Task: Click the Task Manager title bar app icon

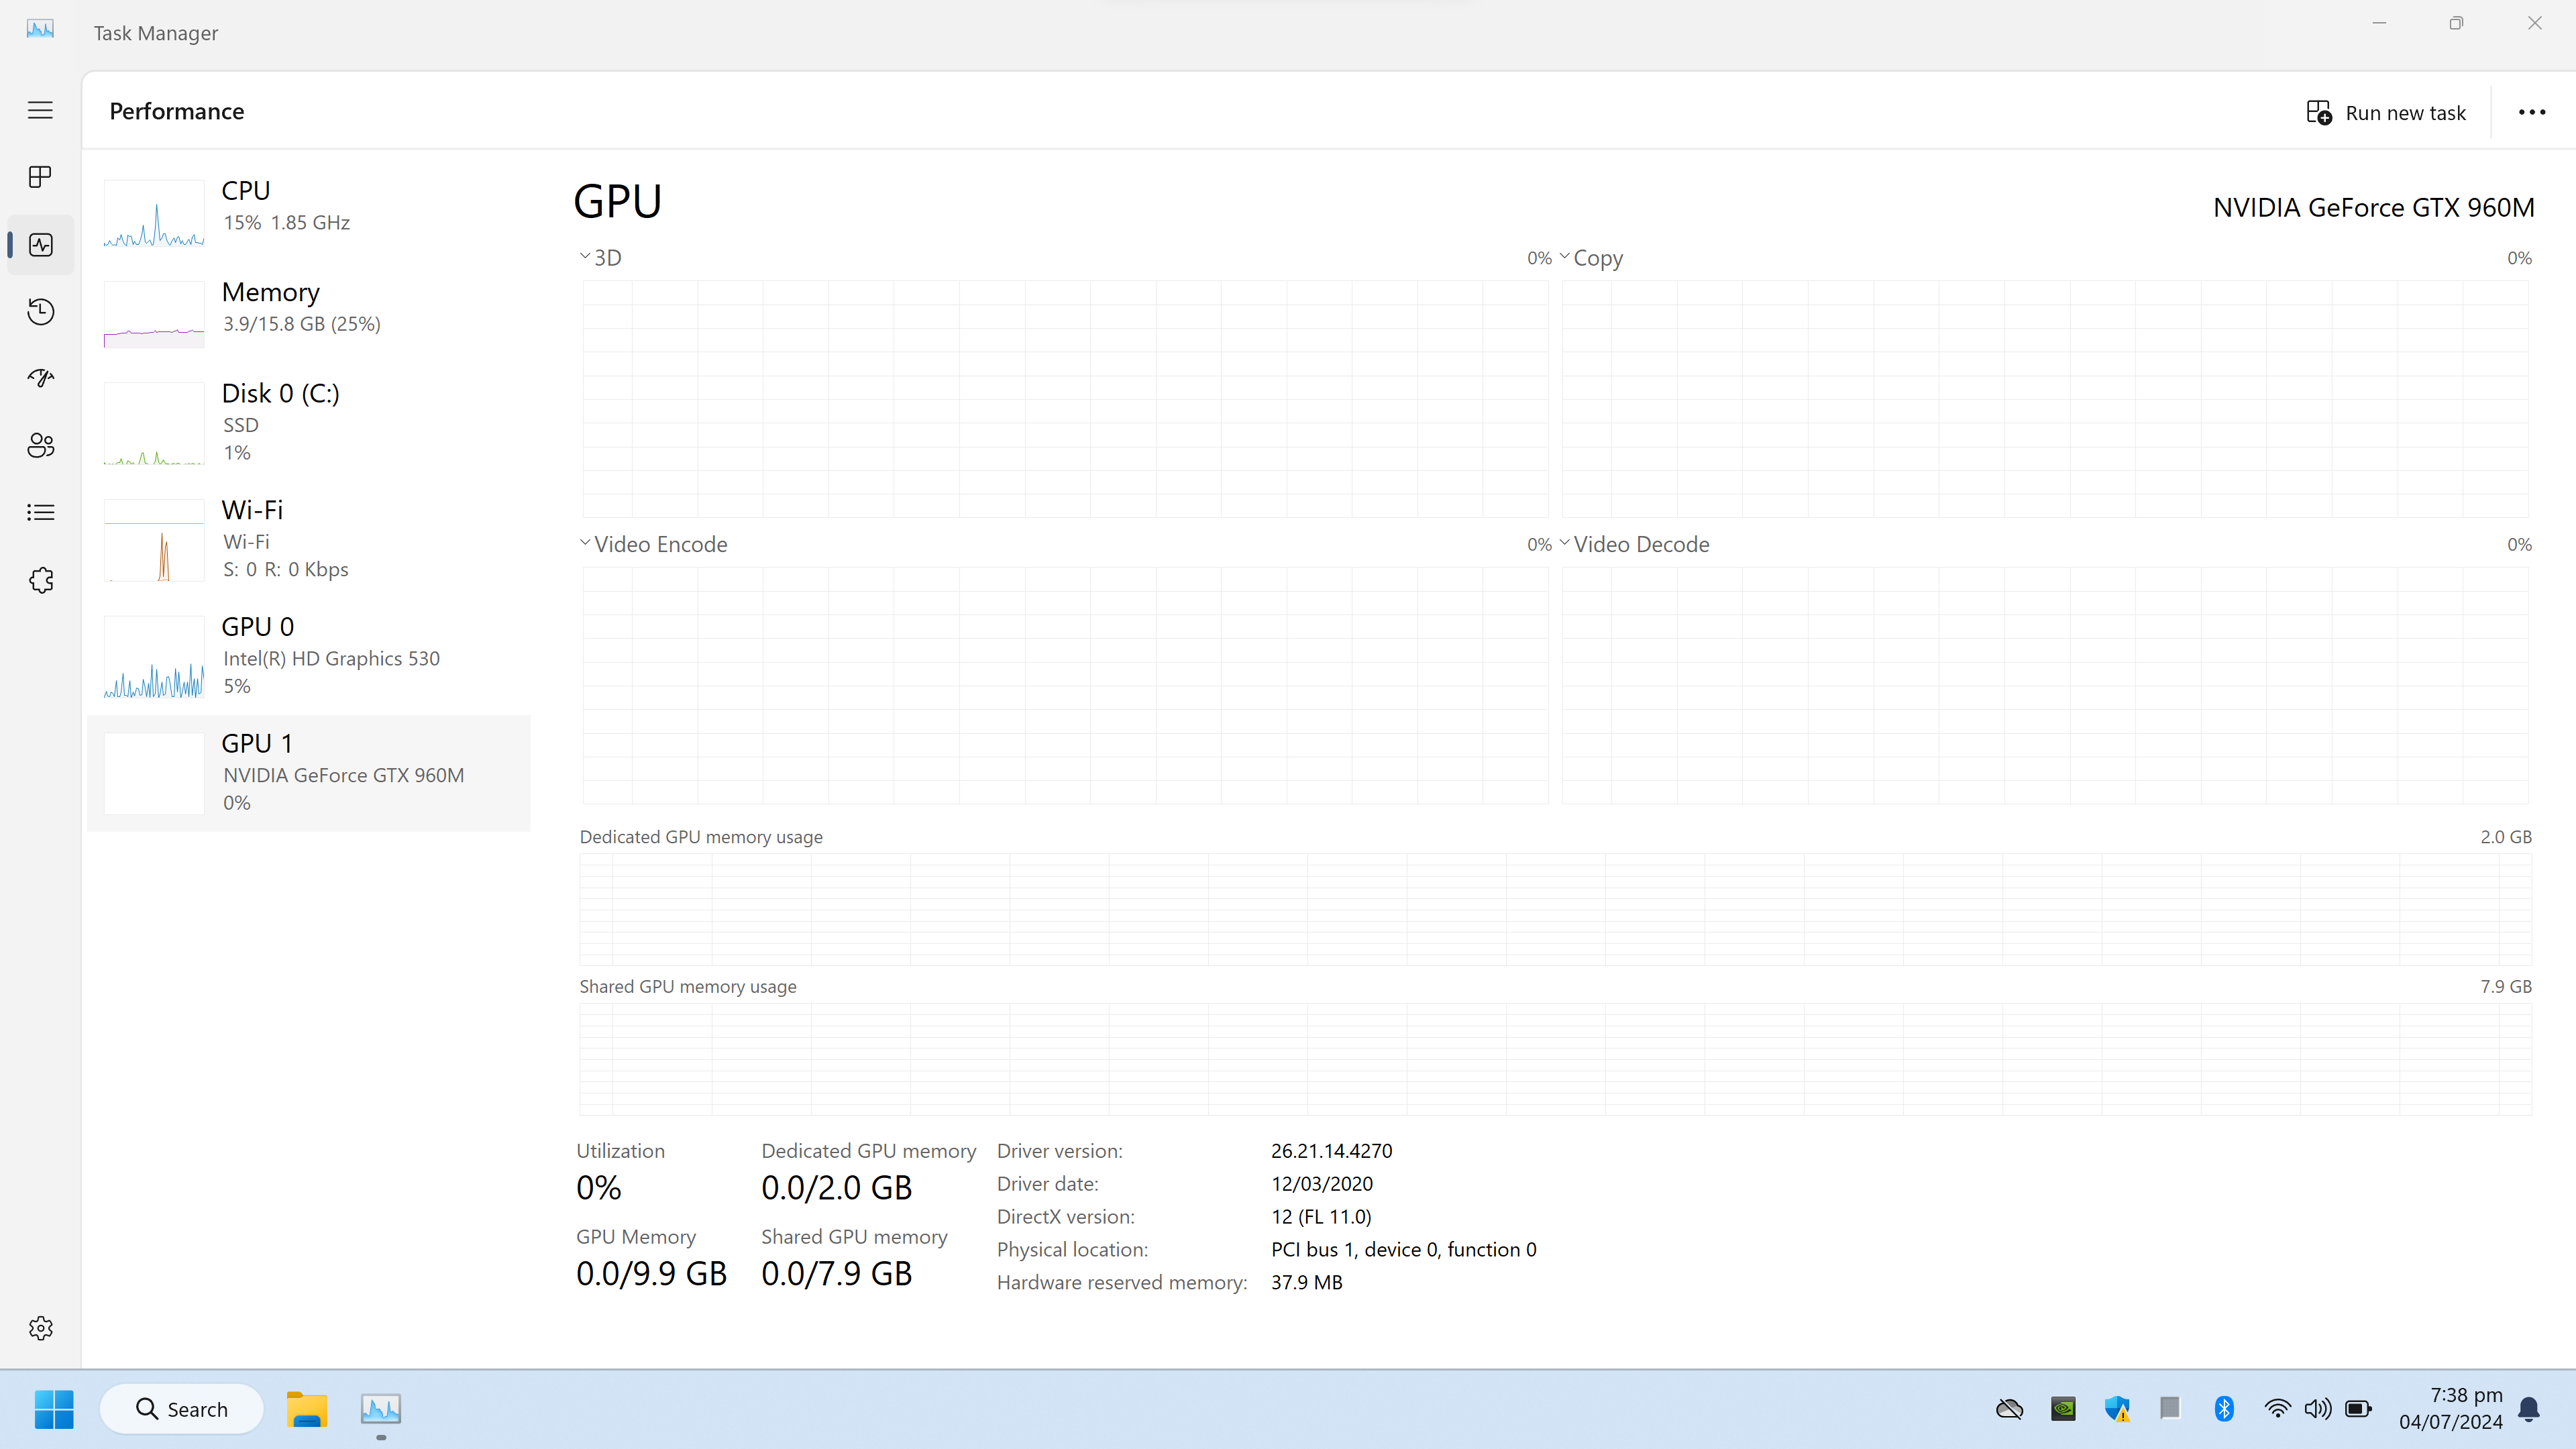Action: pos(40,29)
